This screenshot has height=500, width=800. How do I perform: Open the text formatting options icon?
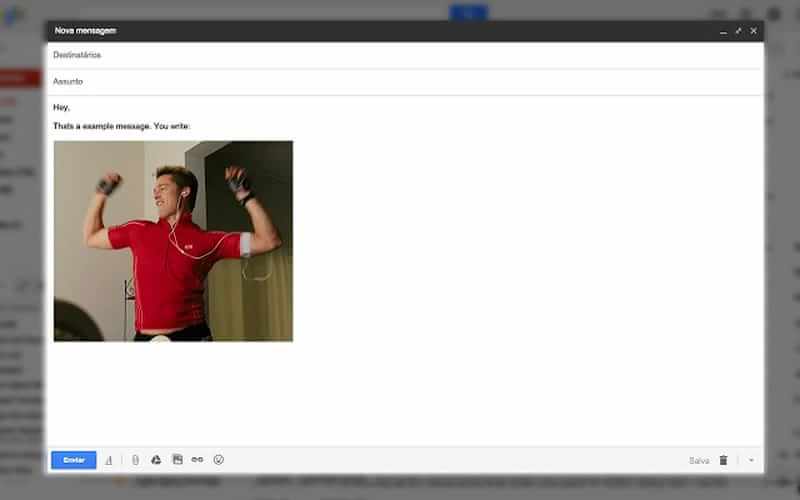[x=109, y=460]
